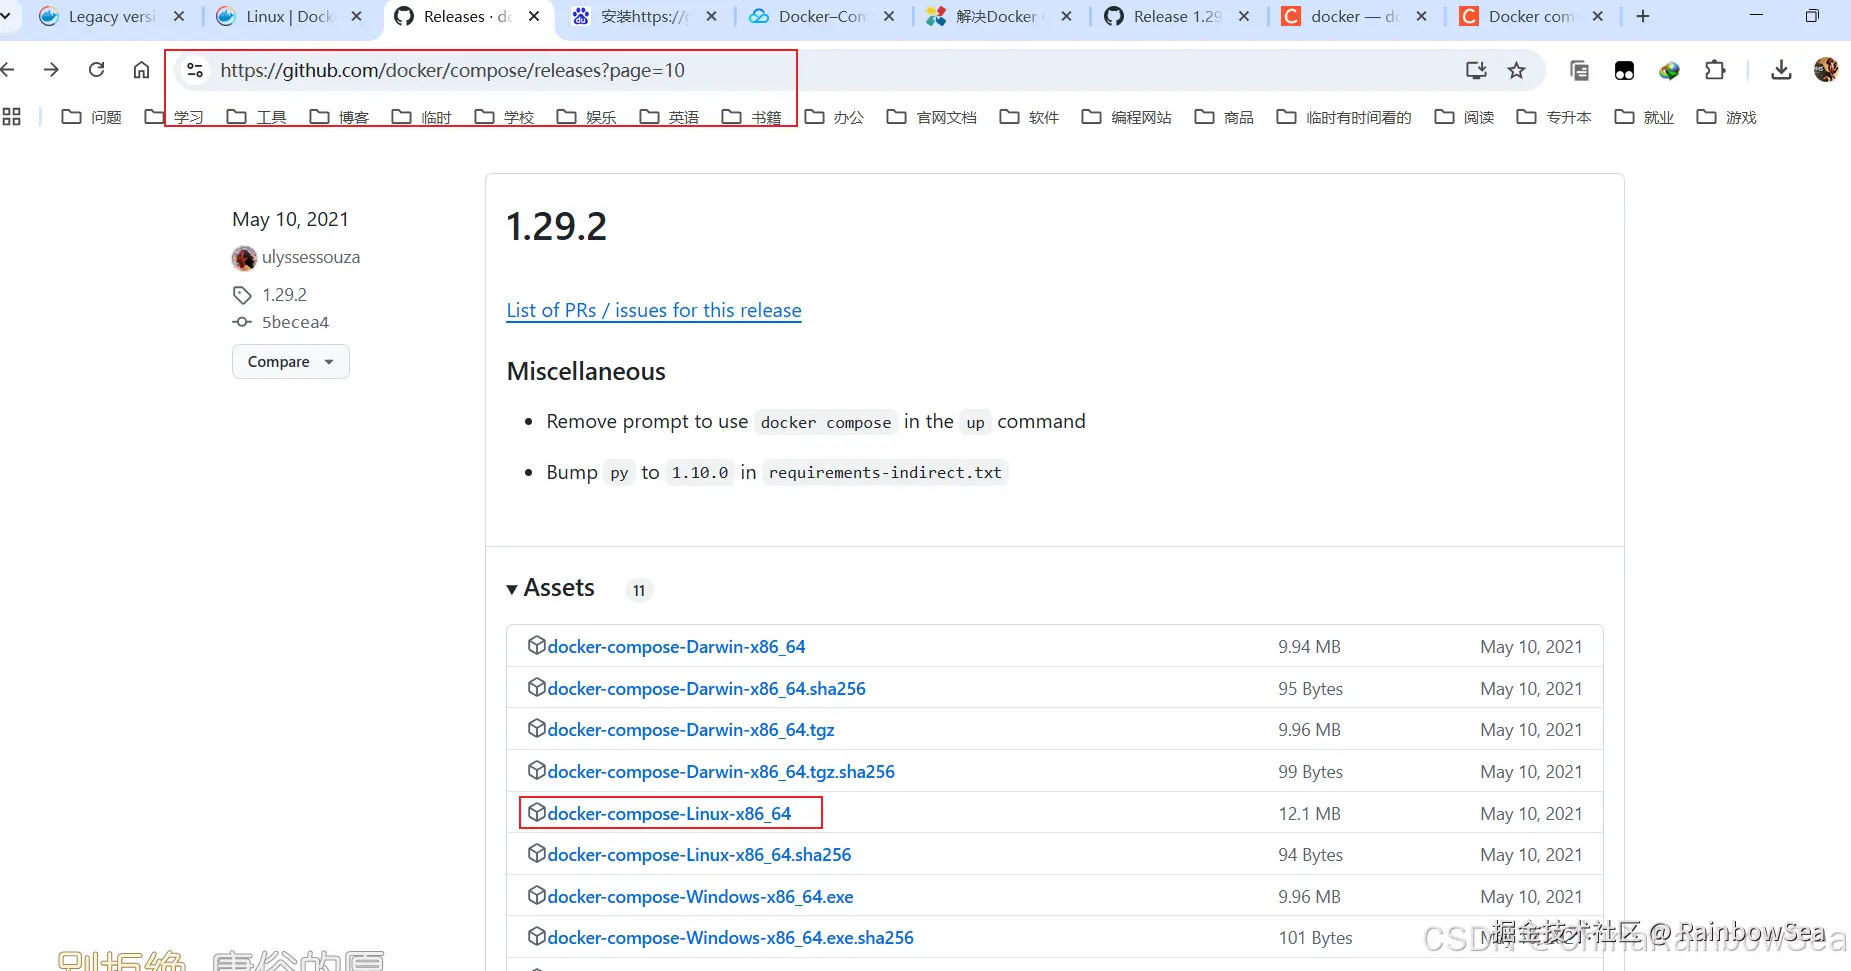Open the 1.29.2 tag

(x=284, y=295)
